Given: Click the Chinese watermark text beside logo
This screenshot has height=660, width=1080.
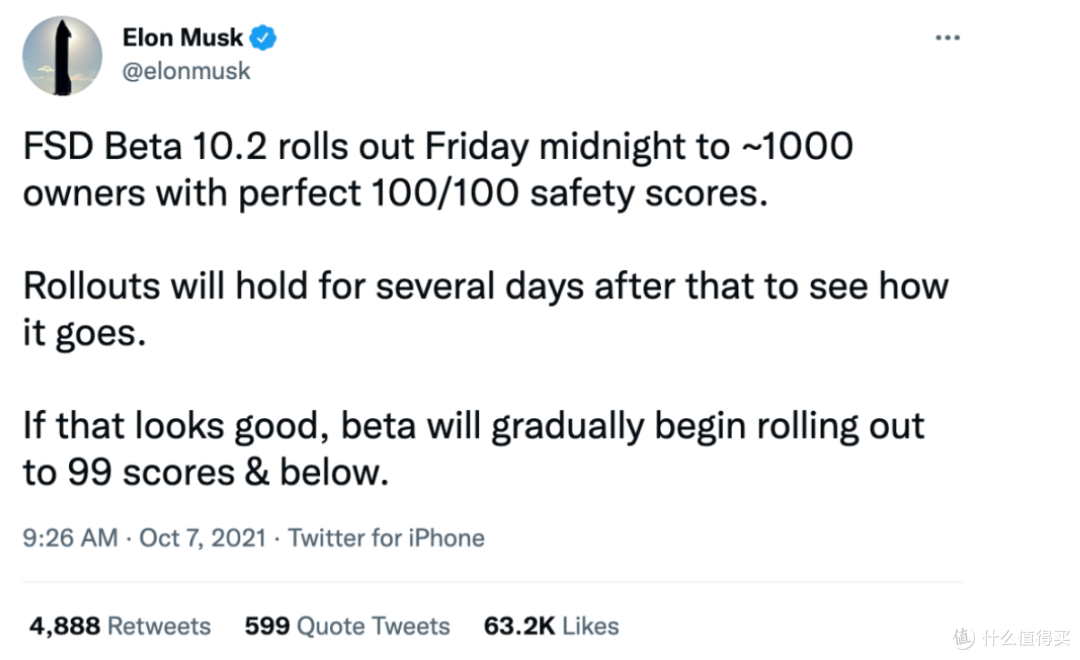Looking at the screenshot, I should (x=1026, y=638).
